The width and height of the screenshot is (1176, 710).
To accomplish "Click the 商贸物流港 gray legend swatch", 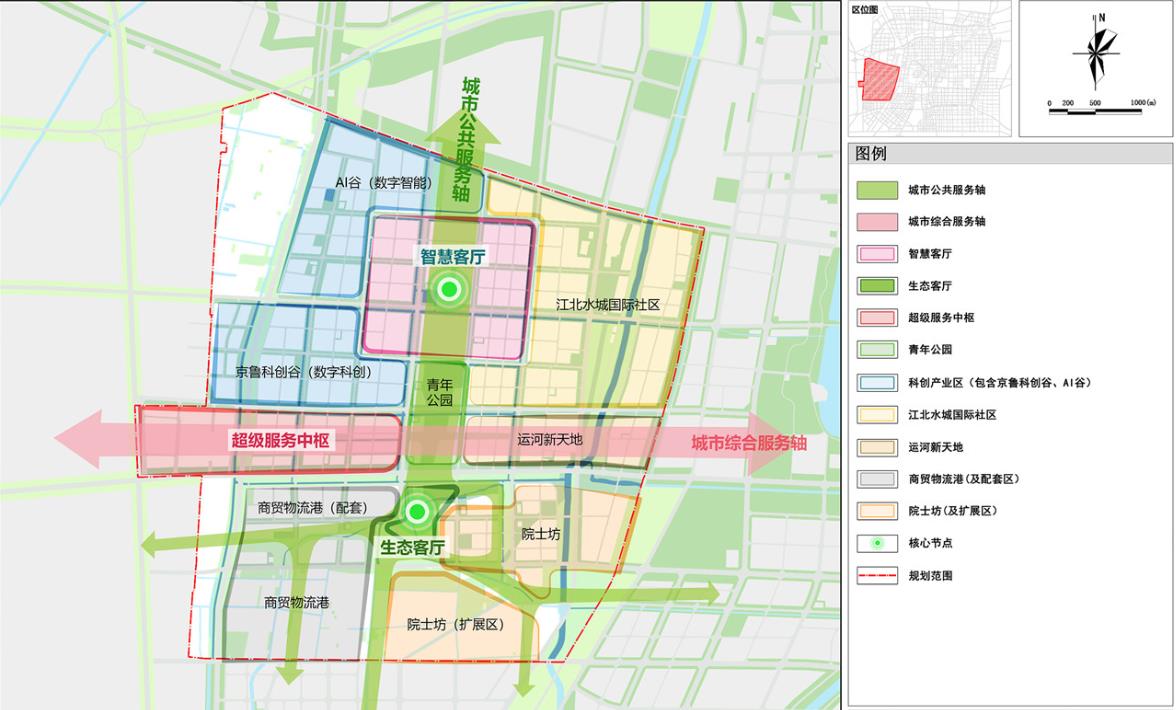I will 876,479.
